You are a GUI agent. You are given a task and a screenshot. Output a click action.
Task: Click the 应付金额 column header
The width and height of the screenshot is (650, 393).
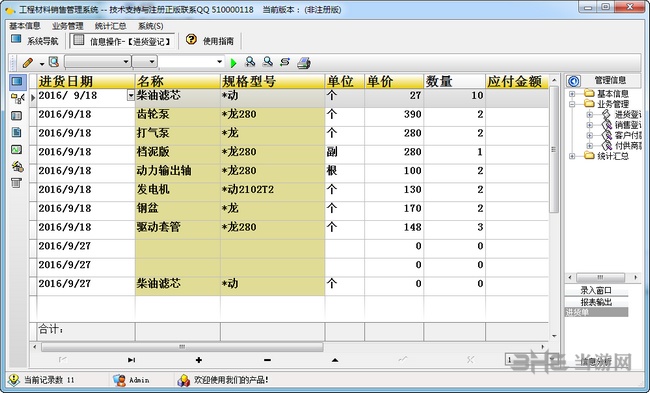click(517, 81)
